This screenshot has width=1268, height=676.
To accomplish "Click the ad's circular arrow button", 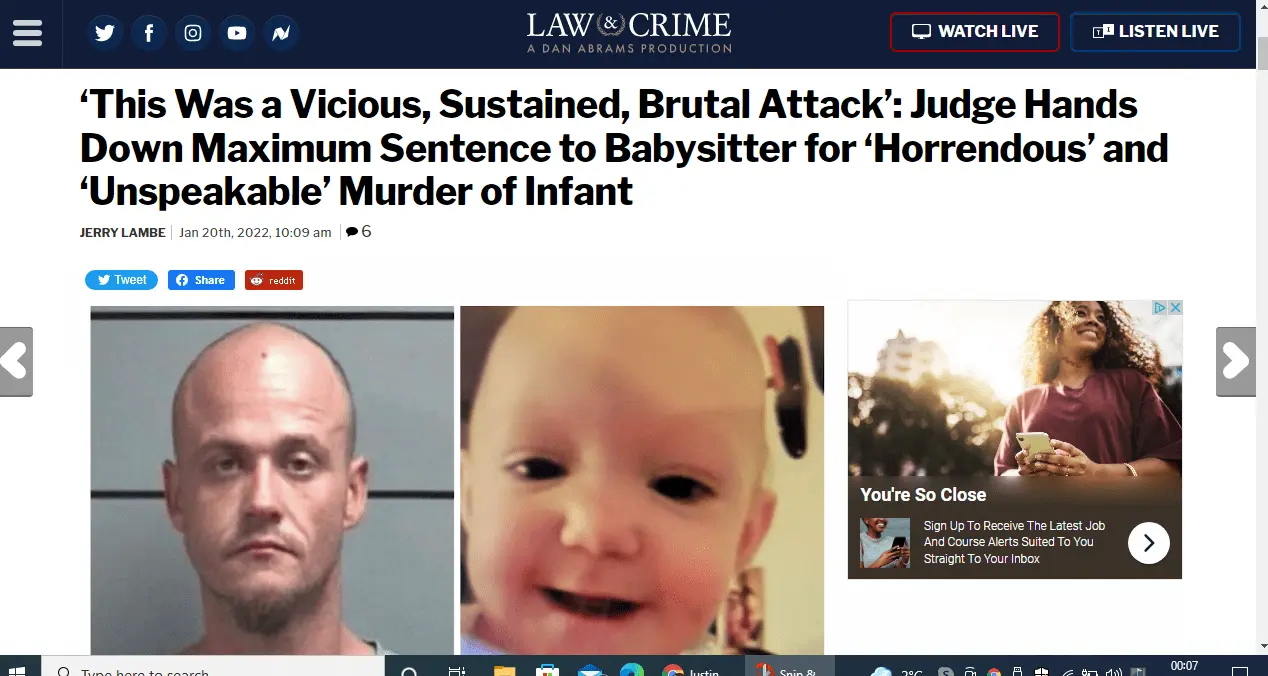I will pyautogui.click(x=1149, y=543).
